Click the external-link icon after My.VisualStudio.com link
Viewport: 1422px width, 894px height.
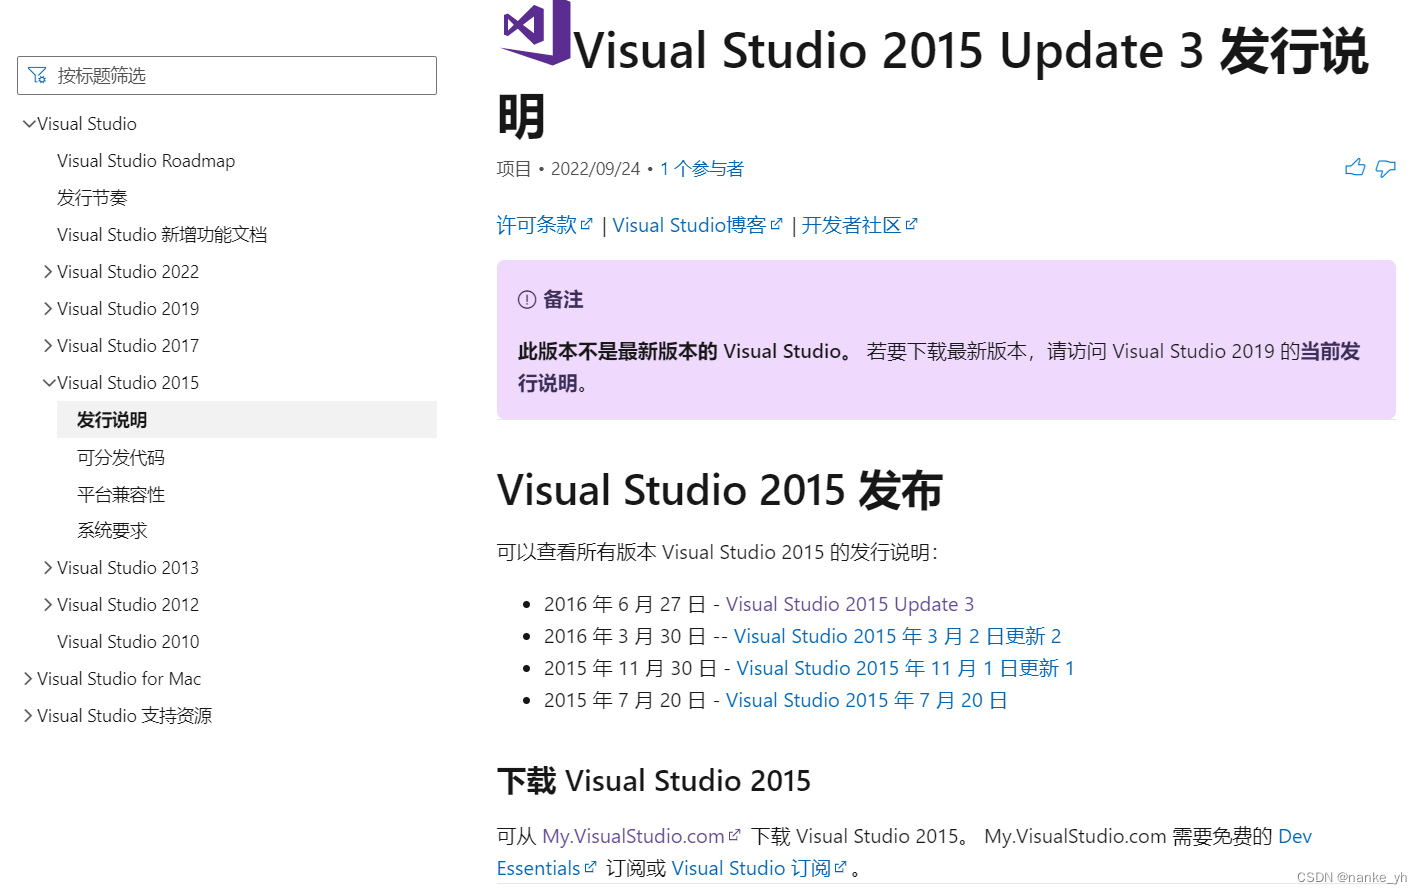click(735, 835)
